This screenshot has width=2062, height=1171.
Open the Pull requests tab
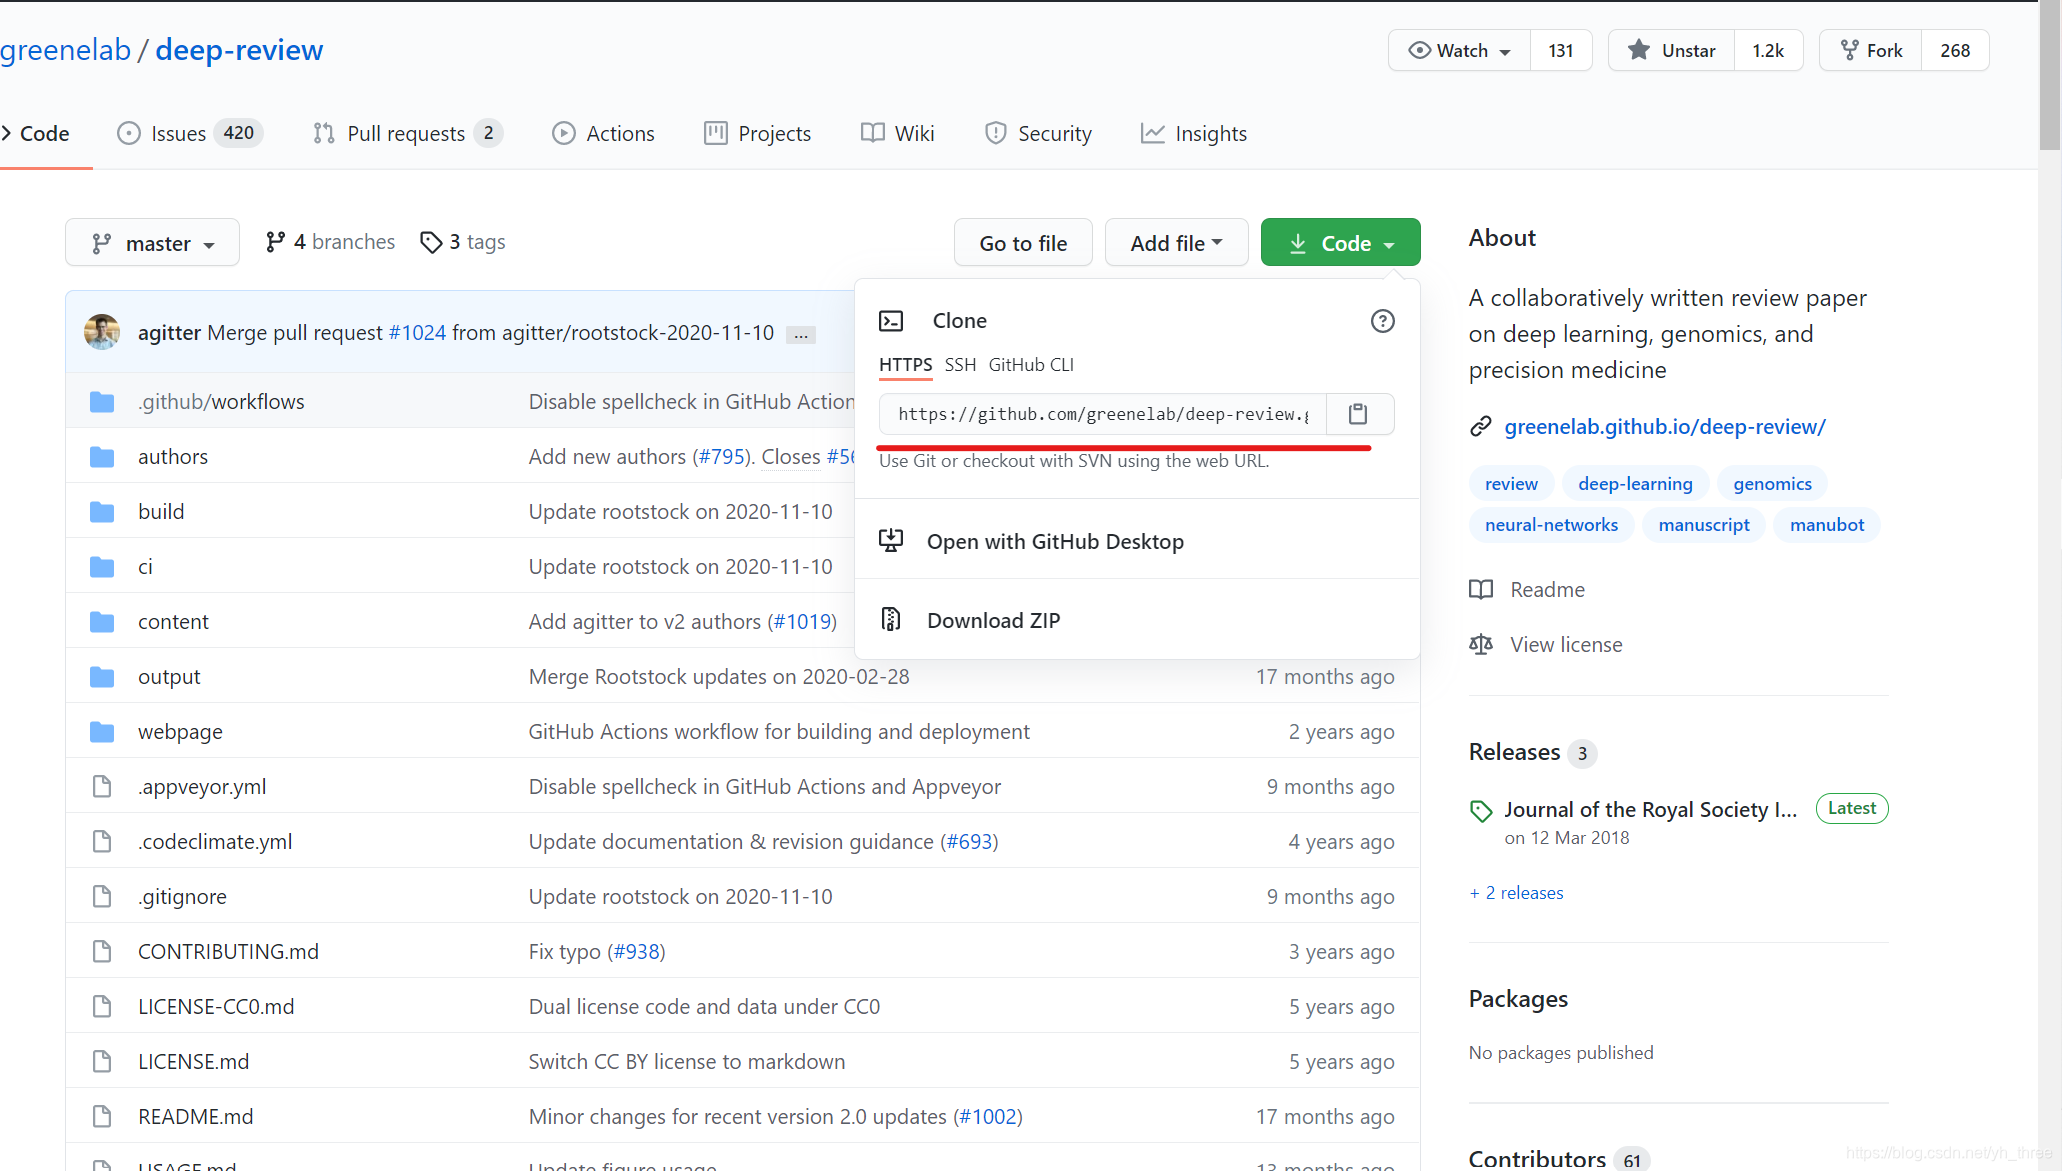coord(407,133)
